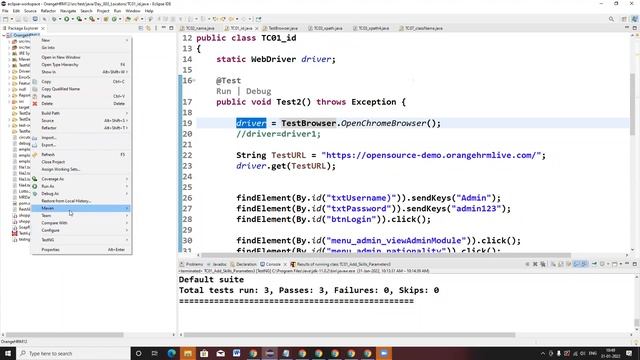Click the Debug link above Test2

click(x=258, y=91)
